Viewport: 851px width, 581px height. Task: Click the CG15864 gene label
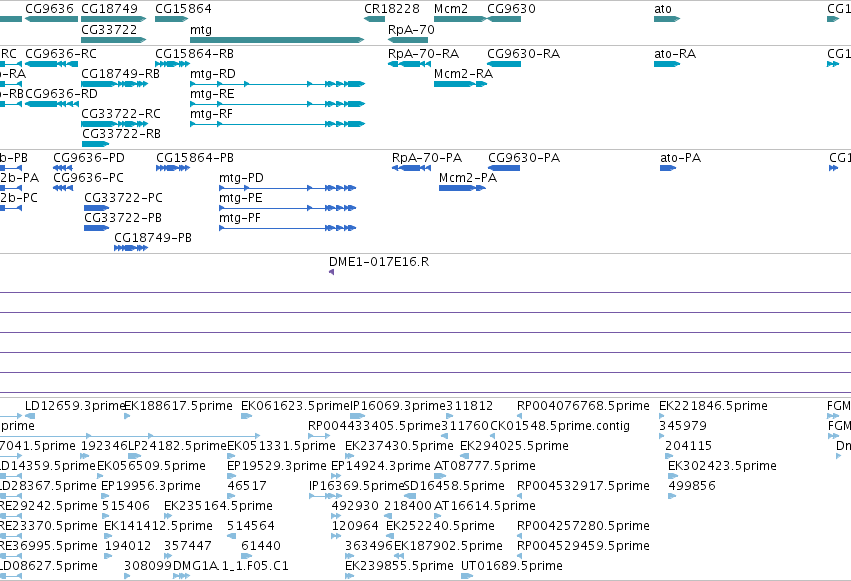pyautogui.click(x=183, y=9)
